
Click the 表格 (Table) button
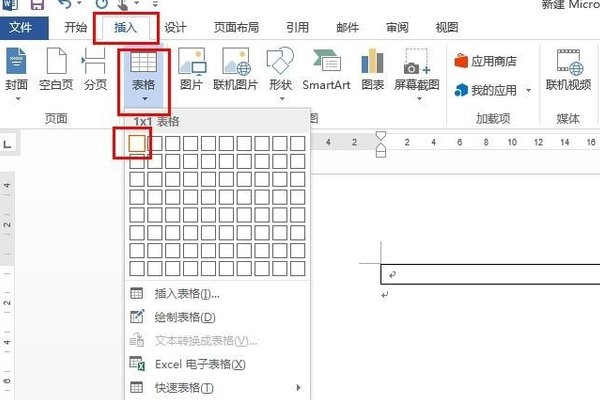pyautogui.click(x=143, y=78)
